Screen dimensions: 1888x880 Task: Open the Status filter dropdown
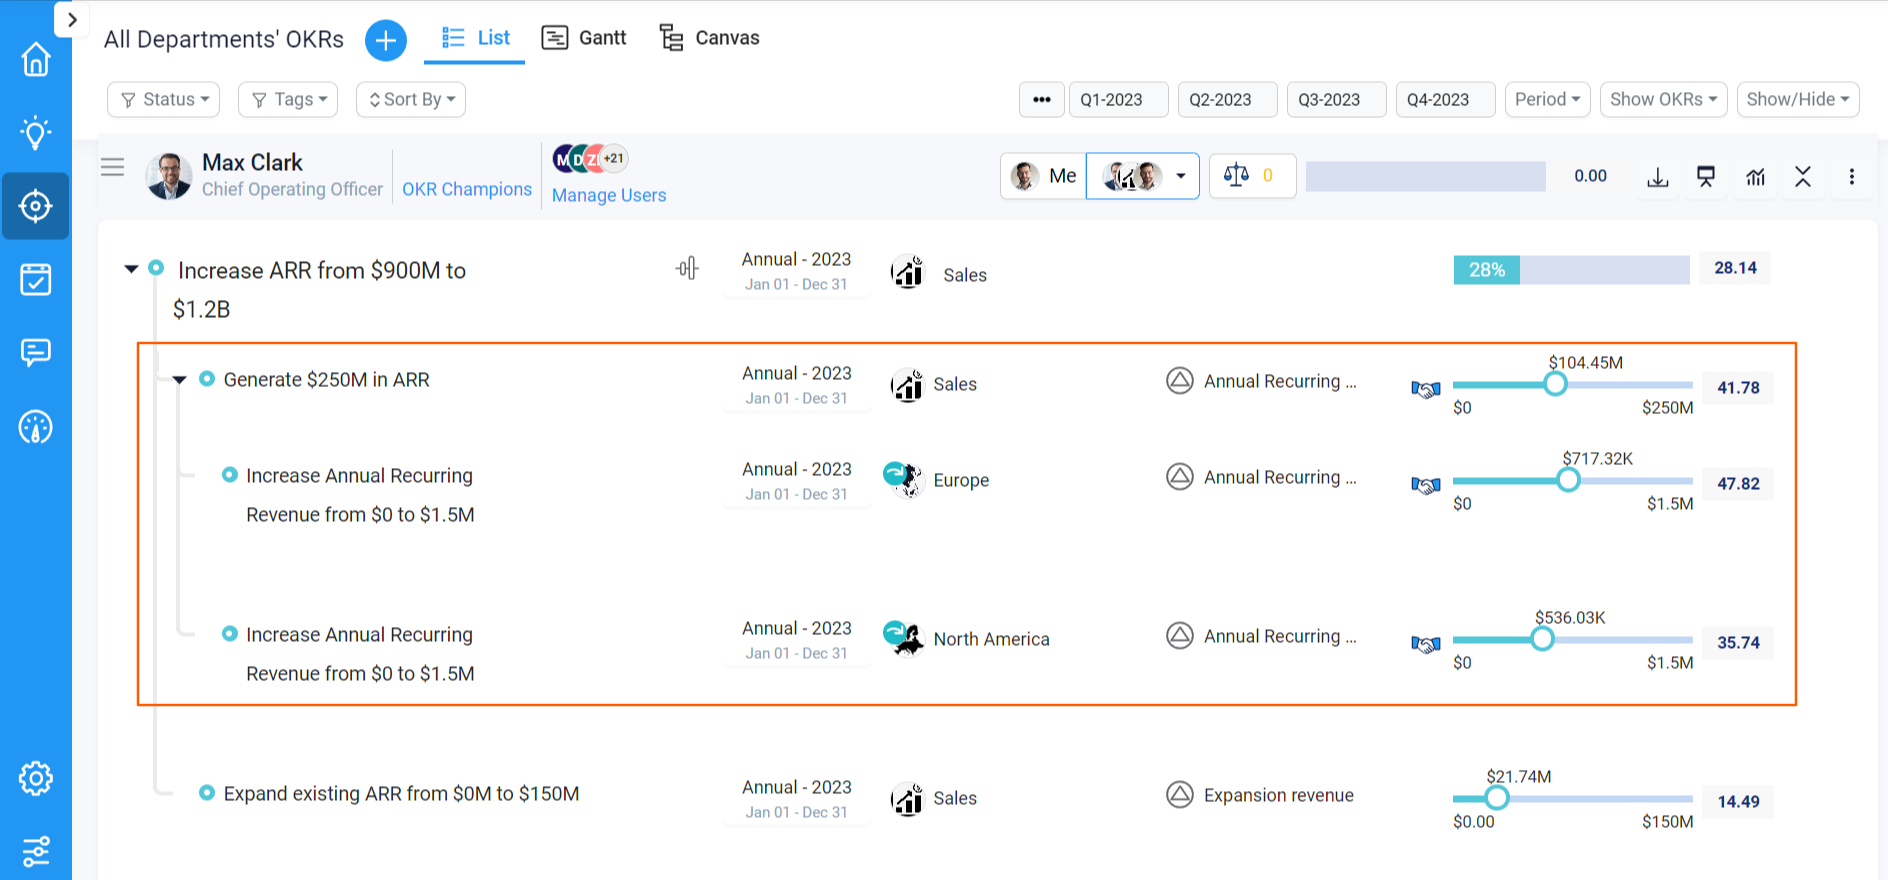pyautogui.click(x=164, y=99)
